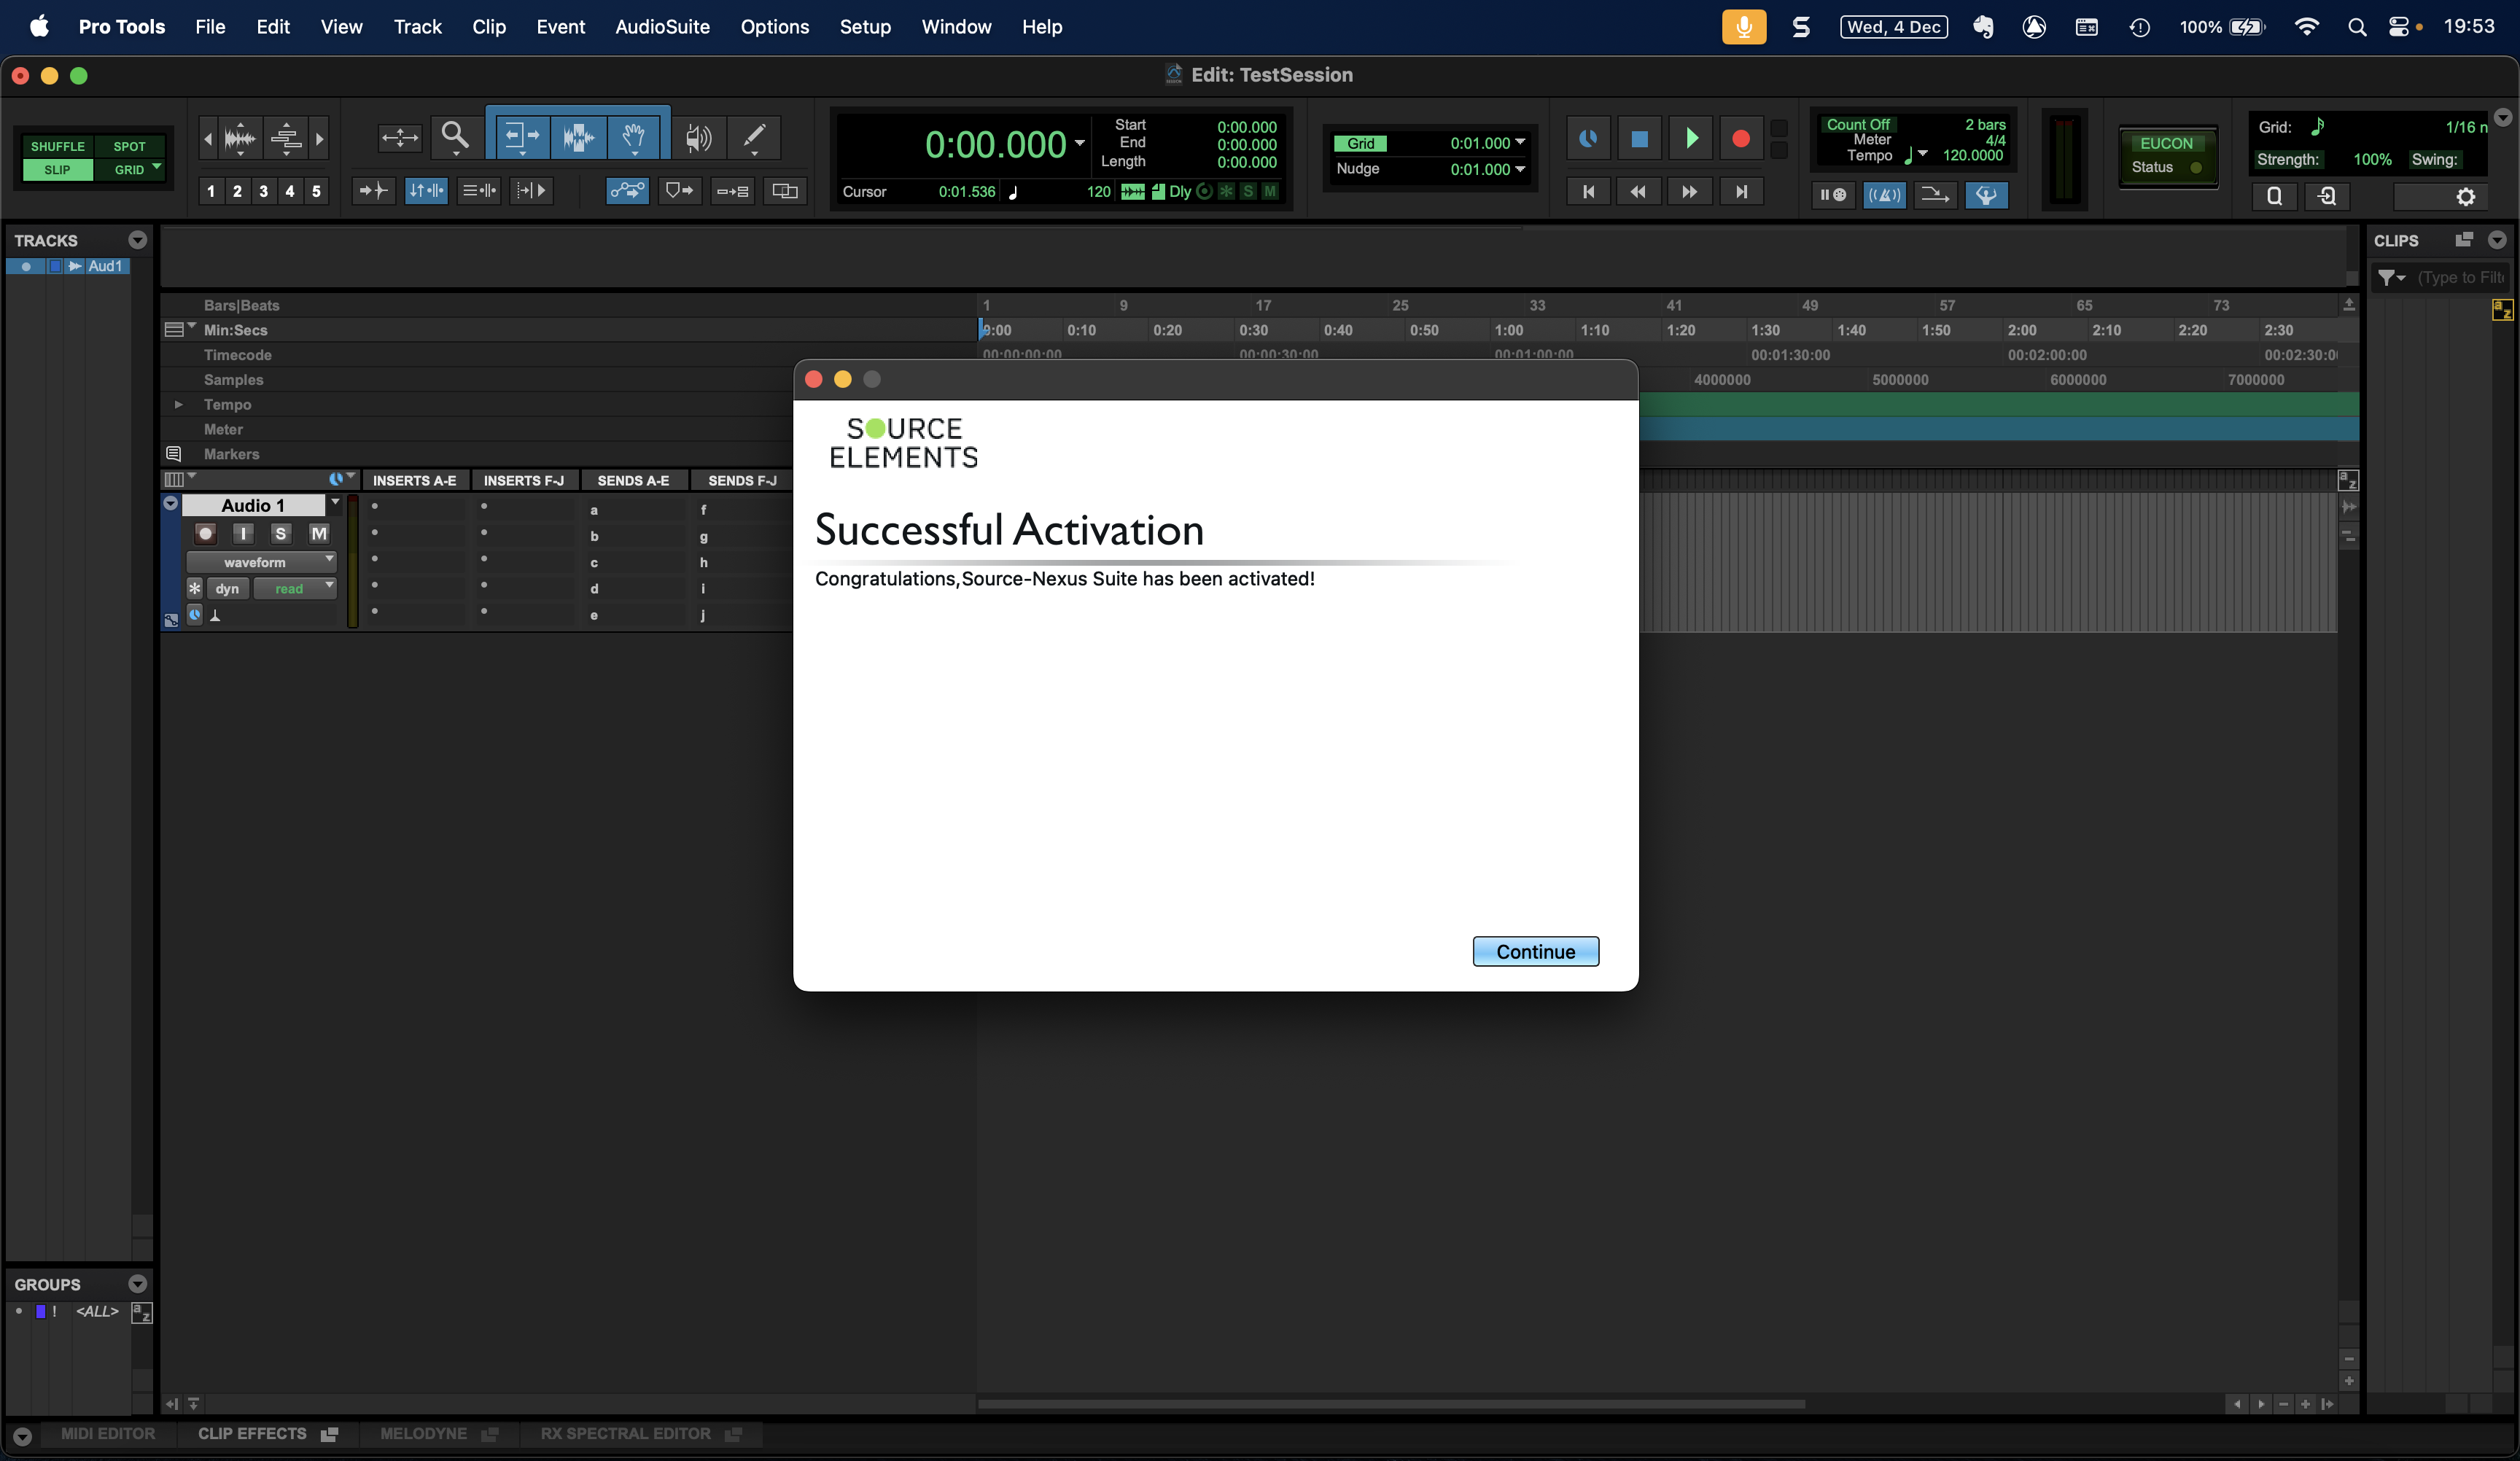Image resolution: width=2520 pixels, height=1461 pixels.
Task: Activate the Scrubber speaker tool
Action: 698,136
